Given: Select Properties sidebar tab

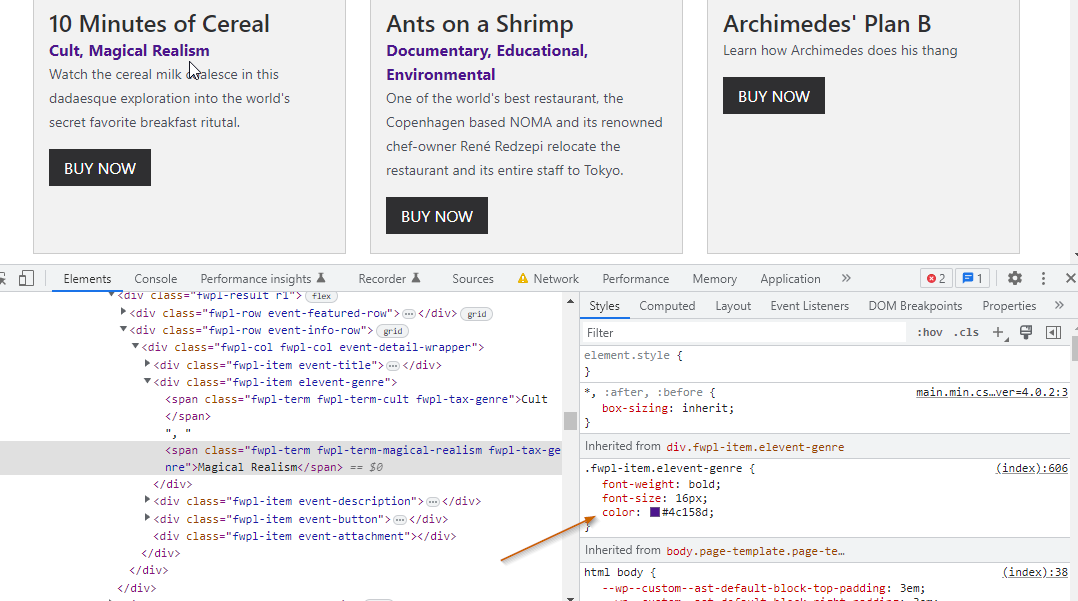Looking at the screenshot, I should (1009, 306).
